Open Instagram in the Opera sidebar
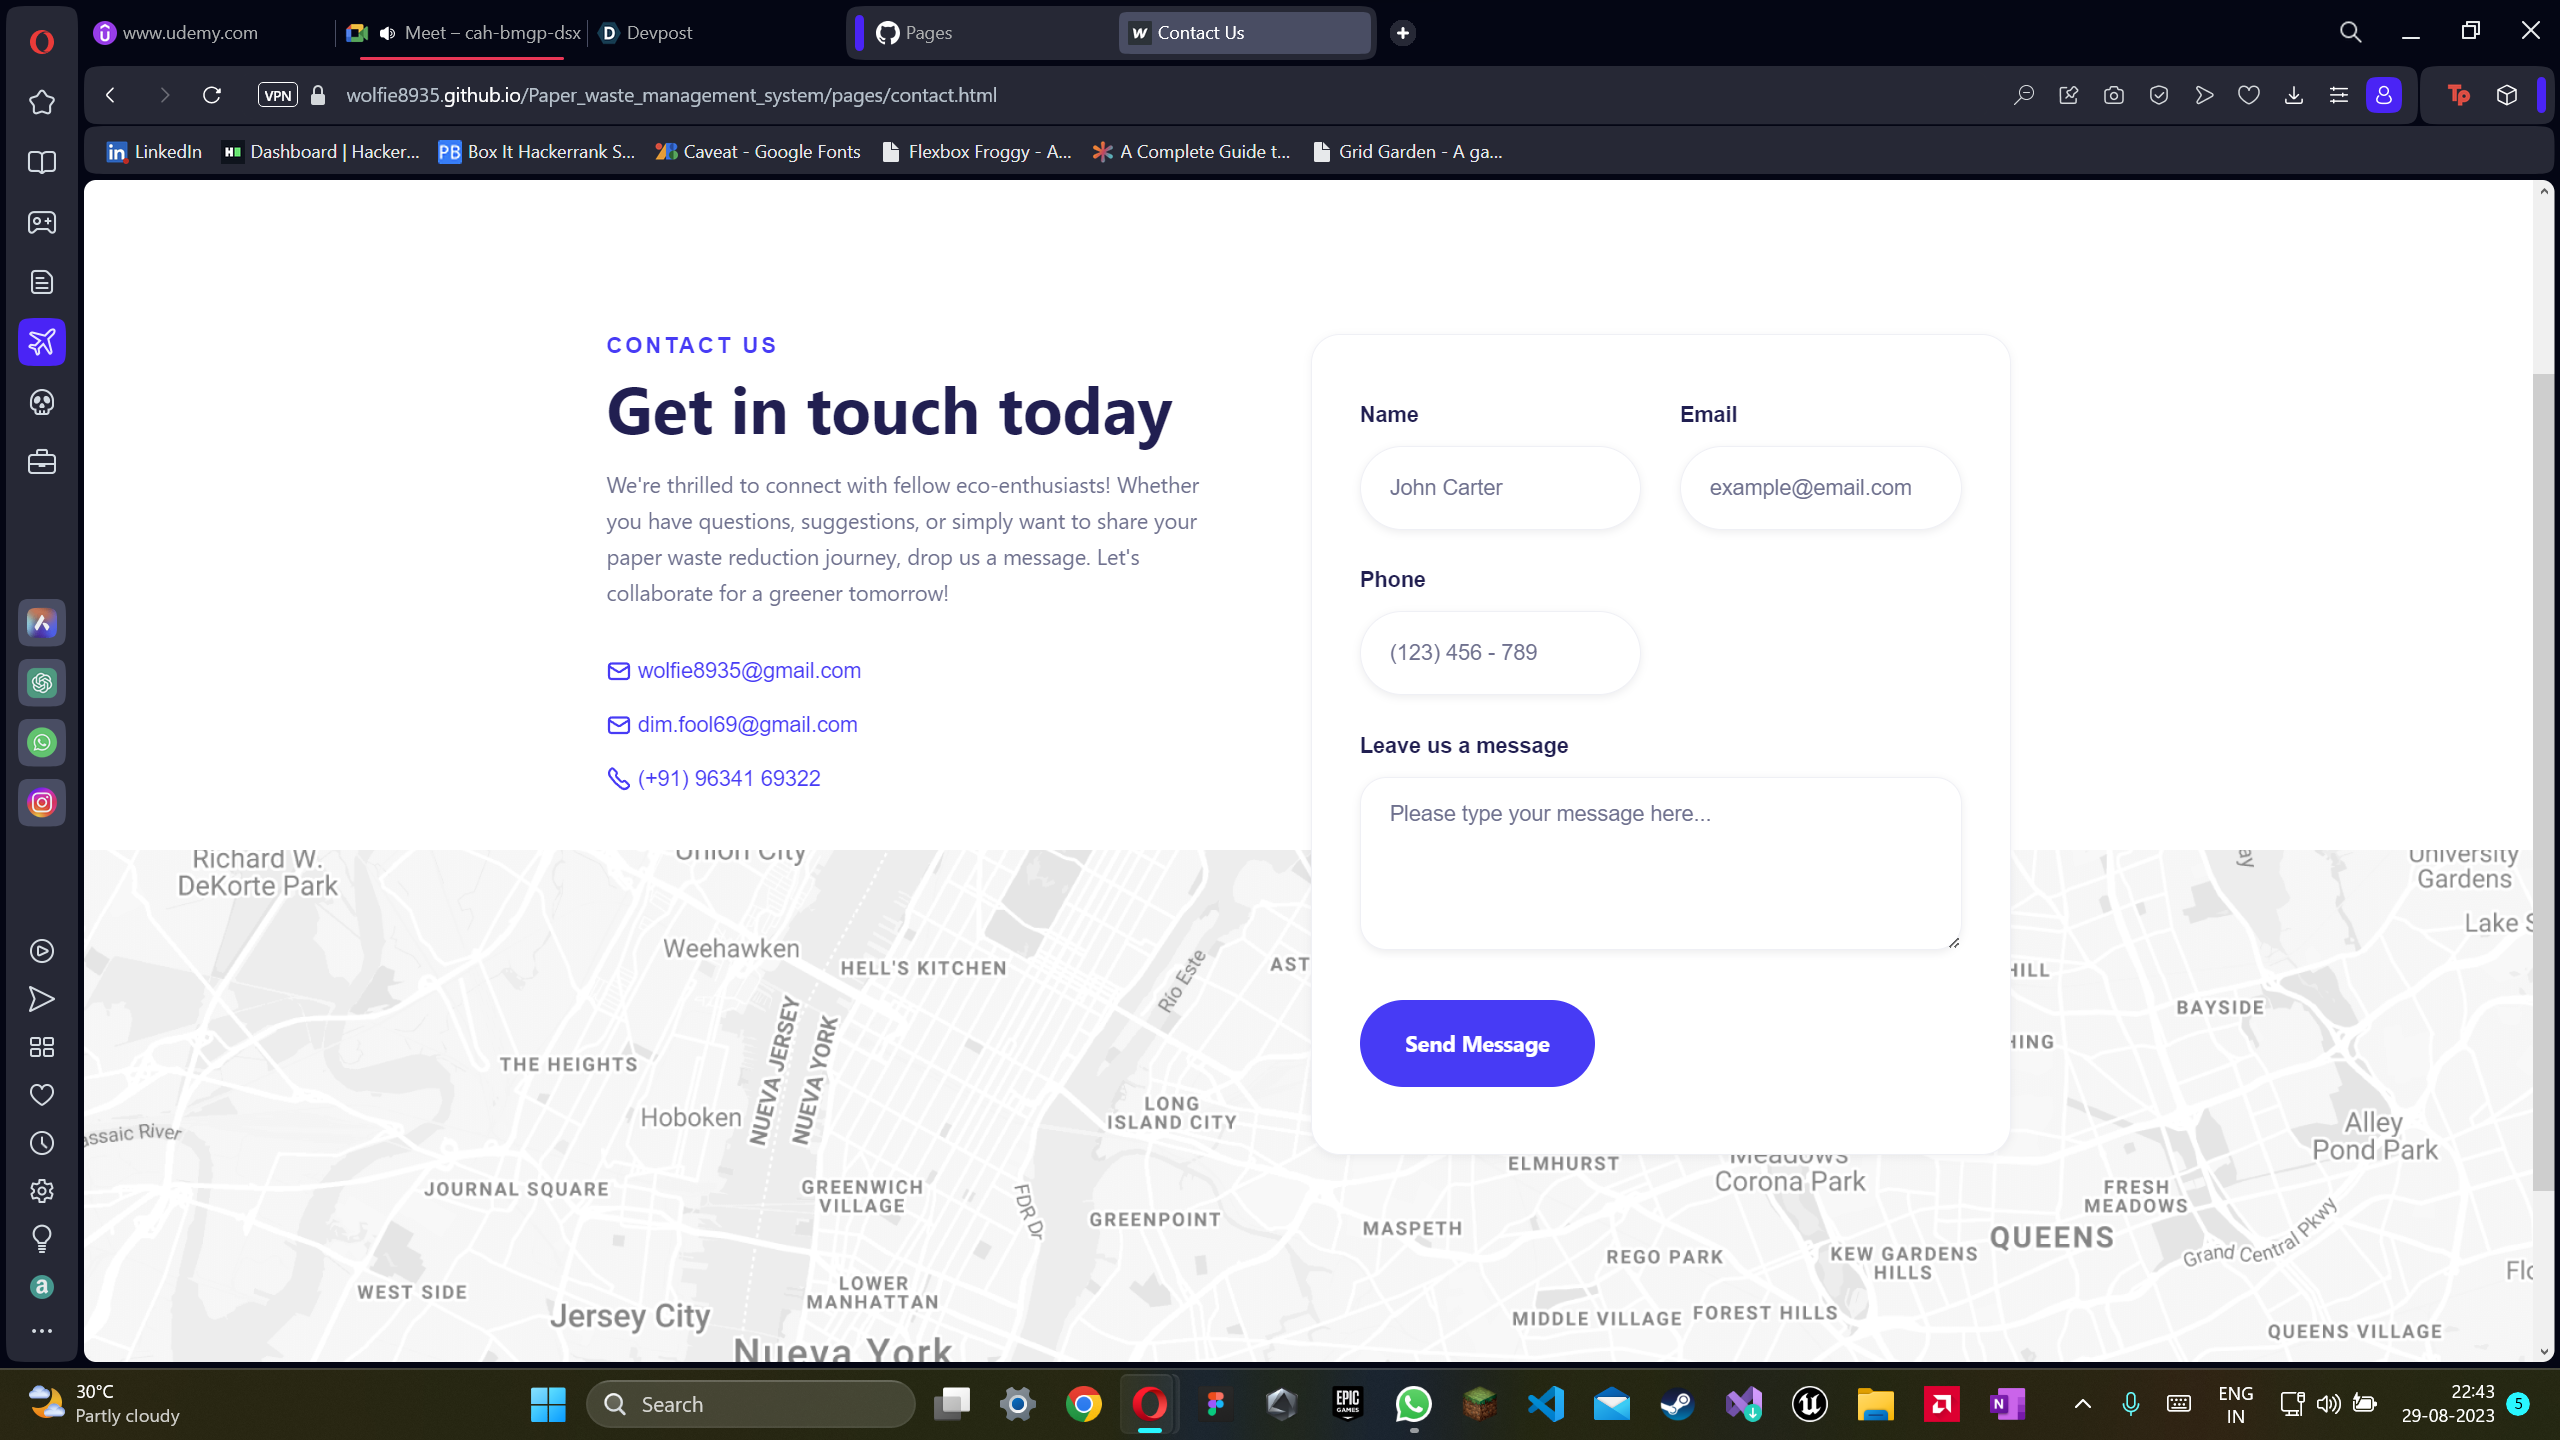This screenshot has width=2560, height=1440. pos(41,803)
